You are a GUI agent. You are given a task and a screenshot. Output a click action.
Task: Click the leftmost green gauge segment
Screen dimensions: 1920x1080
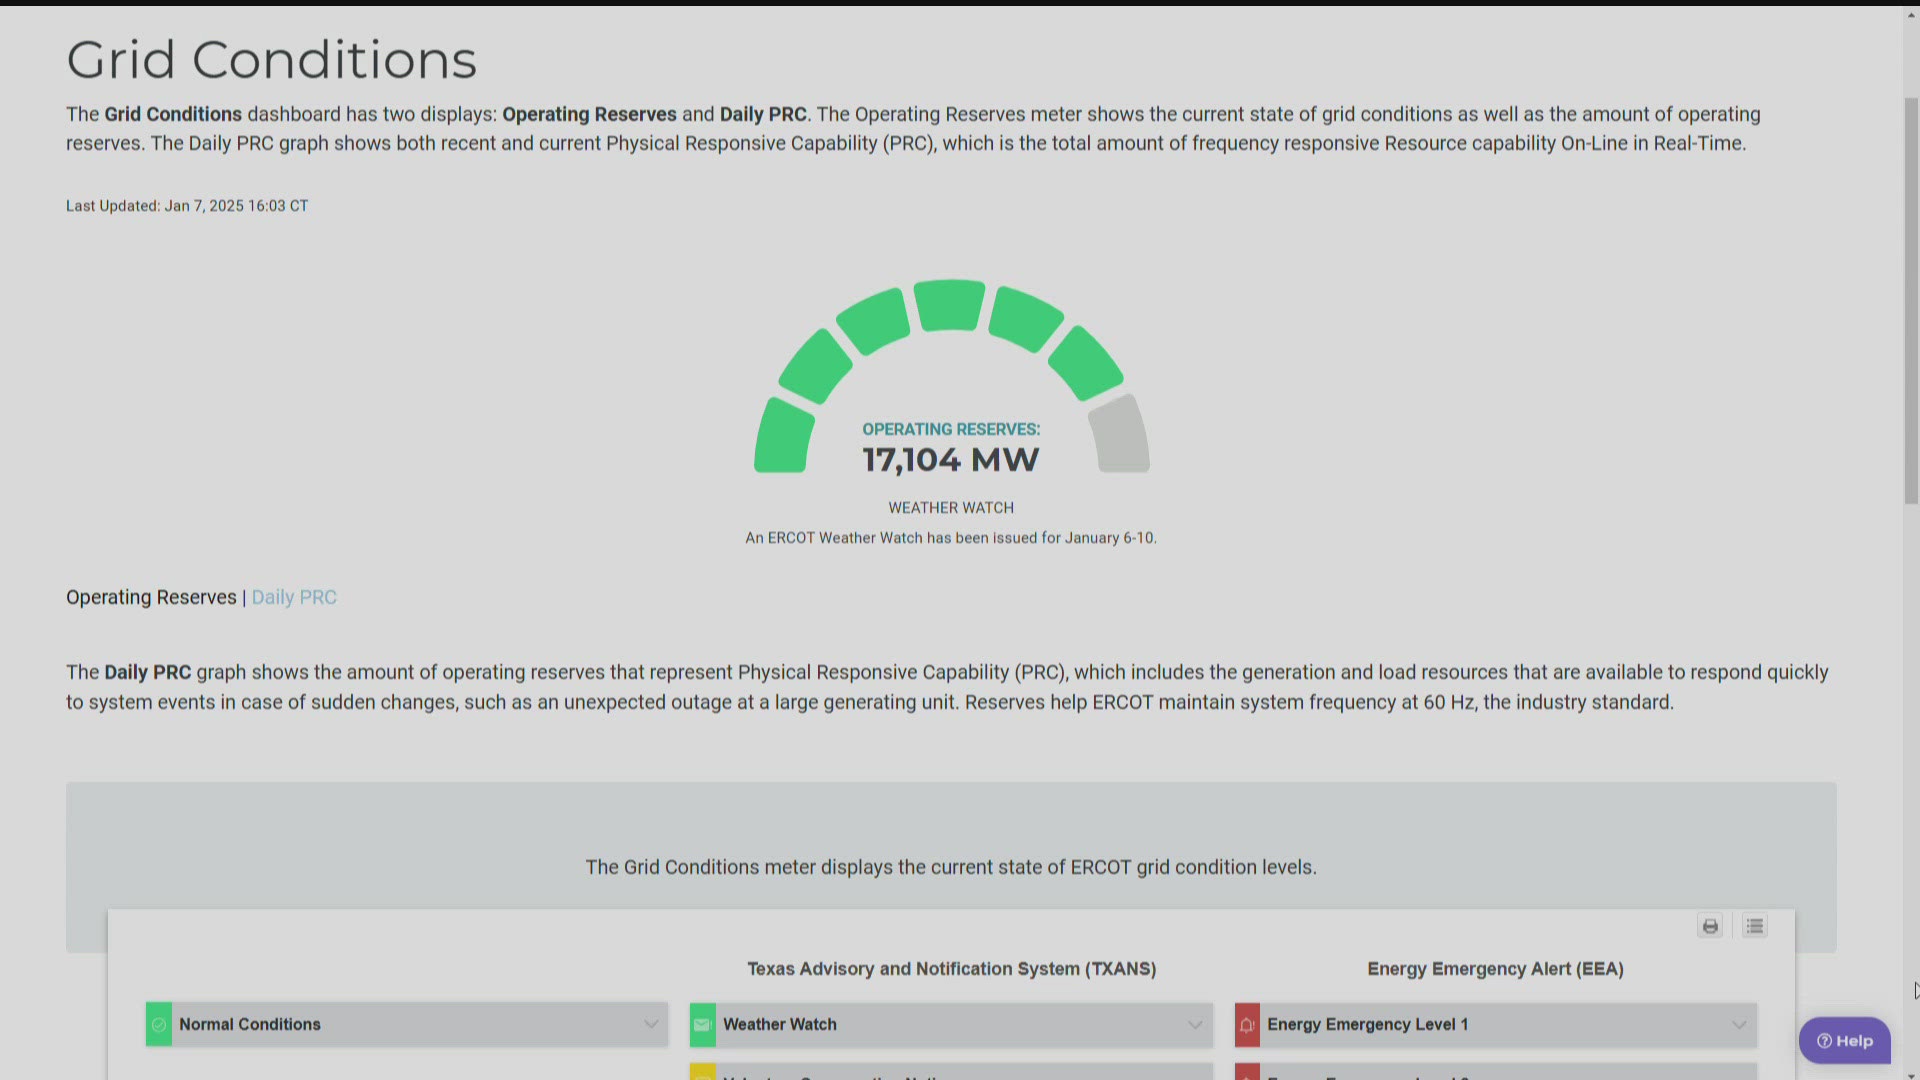pyautogui.click(x=783, y=436)
